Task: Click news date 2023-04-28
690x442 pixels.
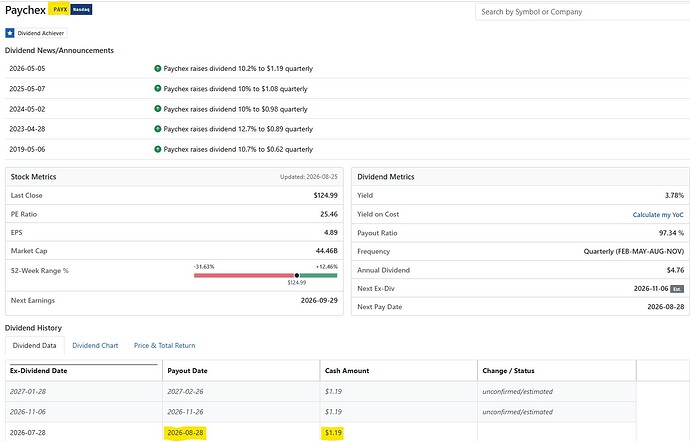Action: (x=27, y=129)
